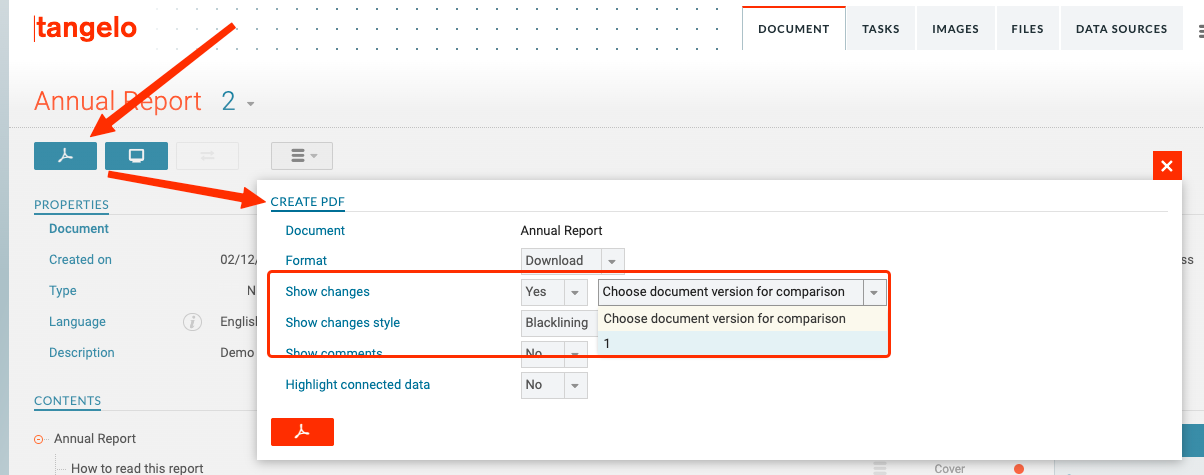Click the red status dot next to Cover
This screenshot has height=475, width=1204.
coord(1019,468)
